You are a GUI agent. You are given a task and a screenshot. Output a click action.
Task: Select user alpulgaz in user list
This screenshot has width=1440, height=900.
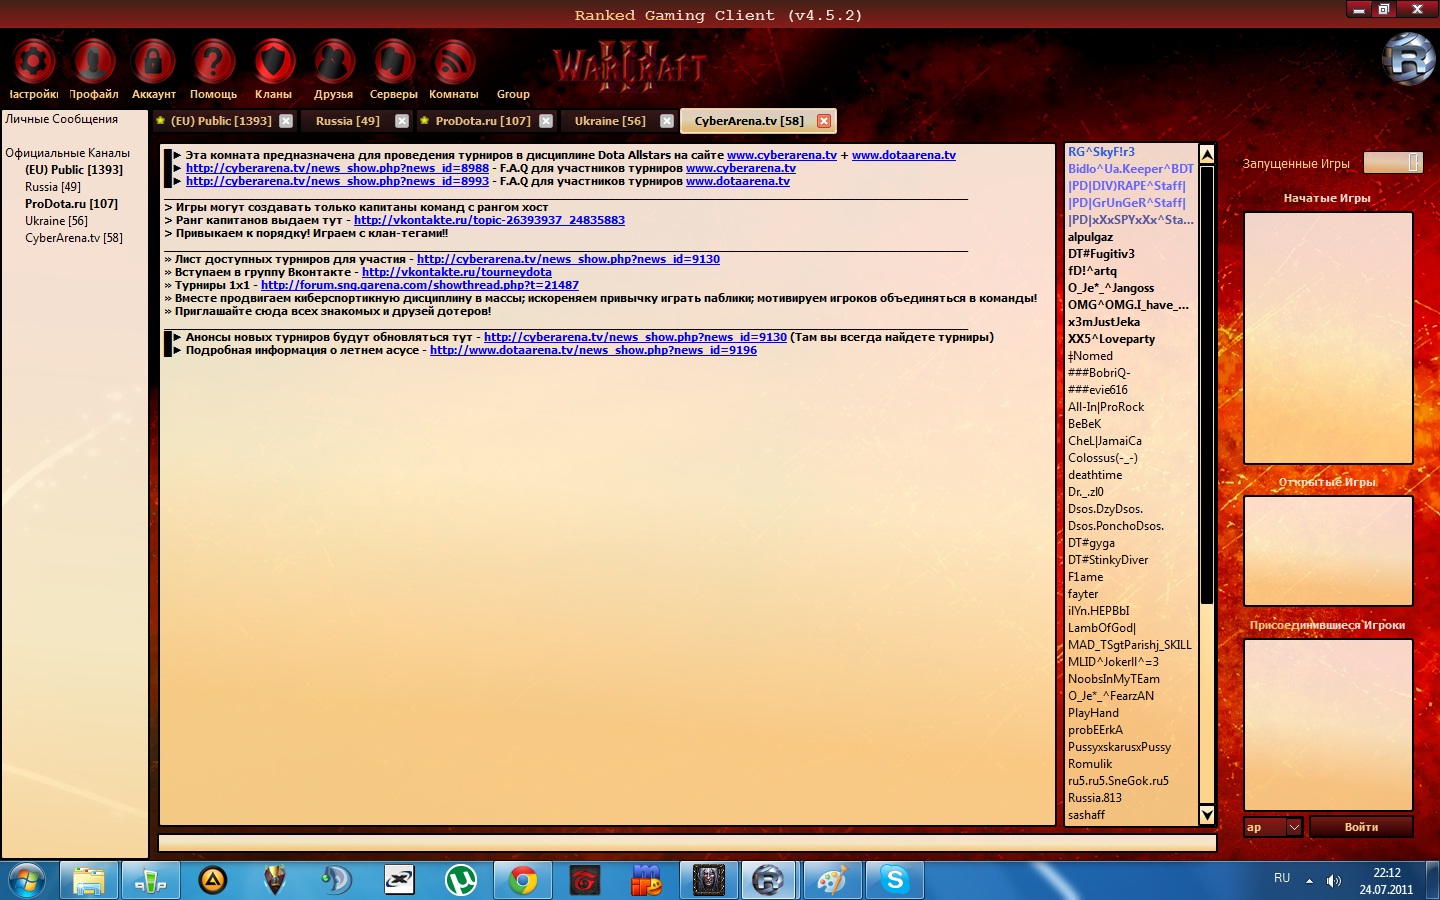[1090, 237]
